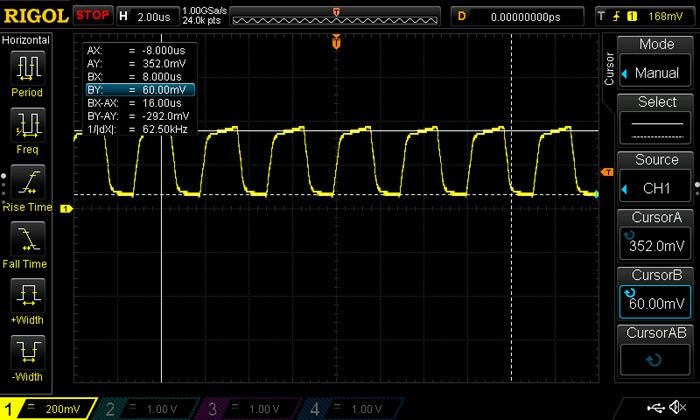Click the highlighted BY = 60.00mV readout
The height and width of the screenshot is (420, 700).
tap(140, 90)
